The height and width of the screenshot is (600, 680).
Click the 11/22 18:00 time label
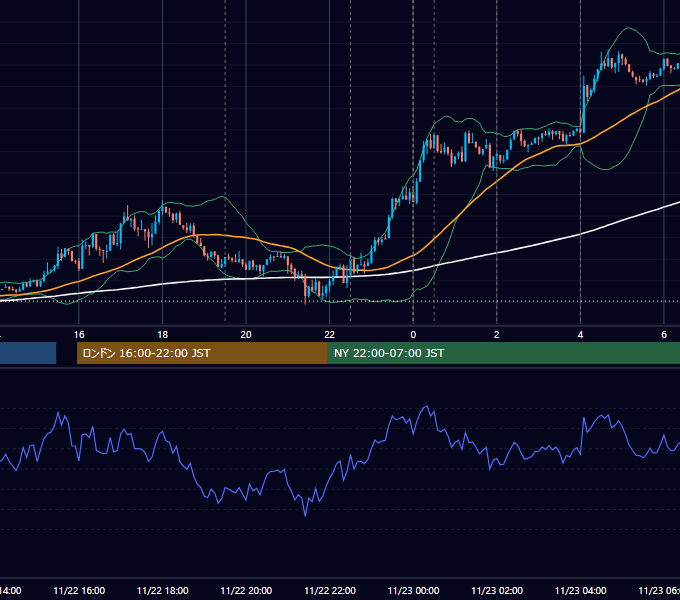point(163,590)
